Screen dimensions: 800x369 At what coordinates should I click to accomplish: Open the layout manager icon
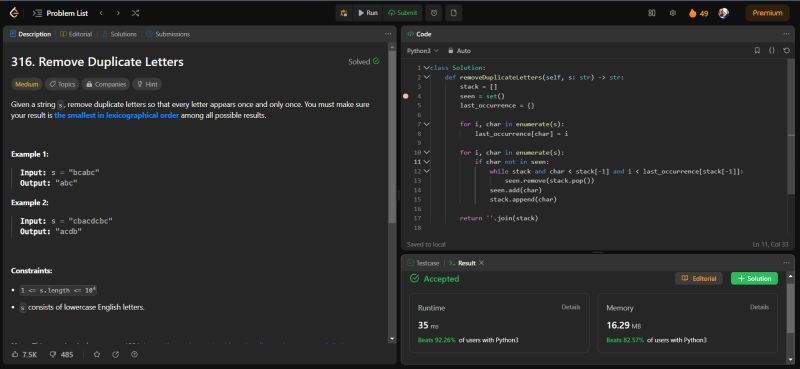(x=652, y=13)
